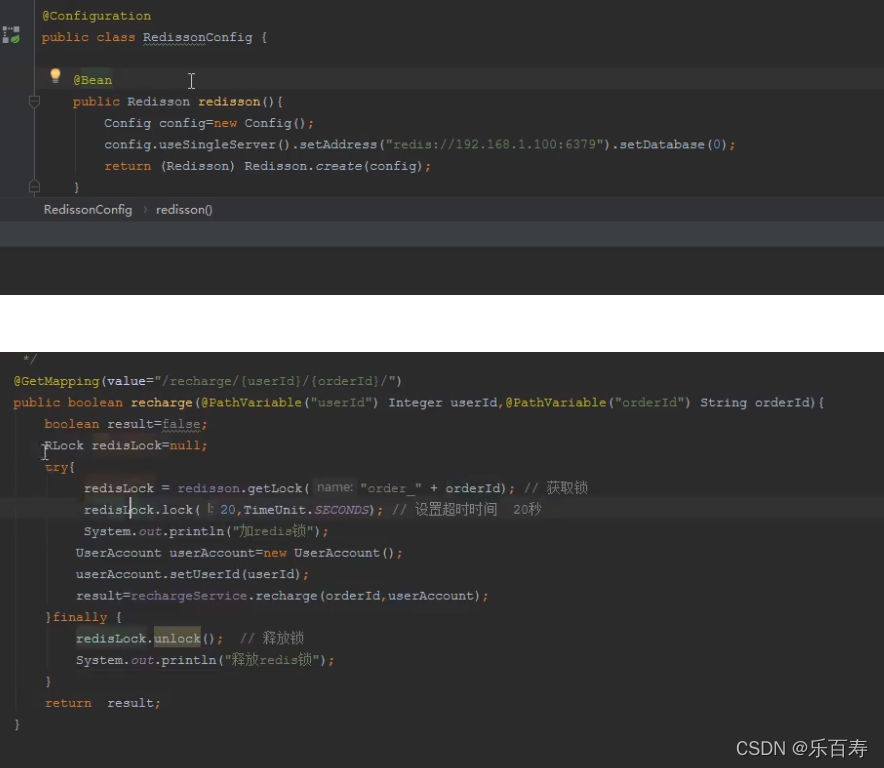
Task: Click the @GetMapping annotation
Action: (x=56, y=381)
